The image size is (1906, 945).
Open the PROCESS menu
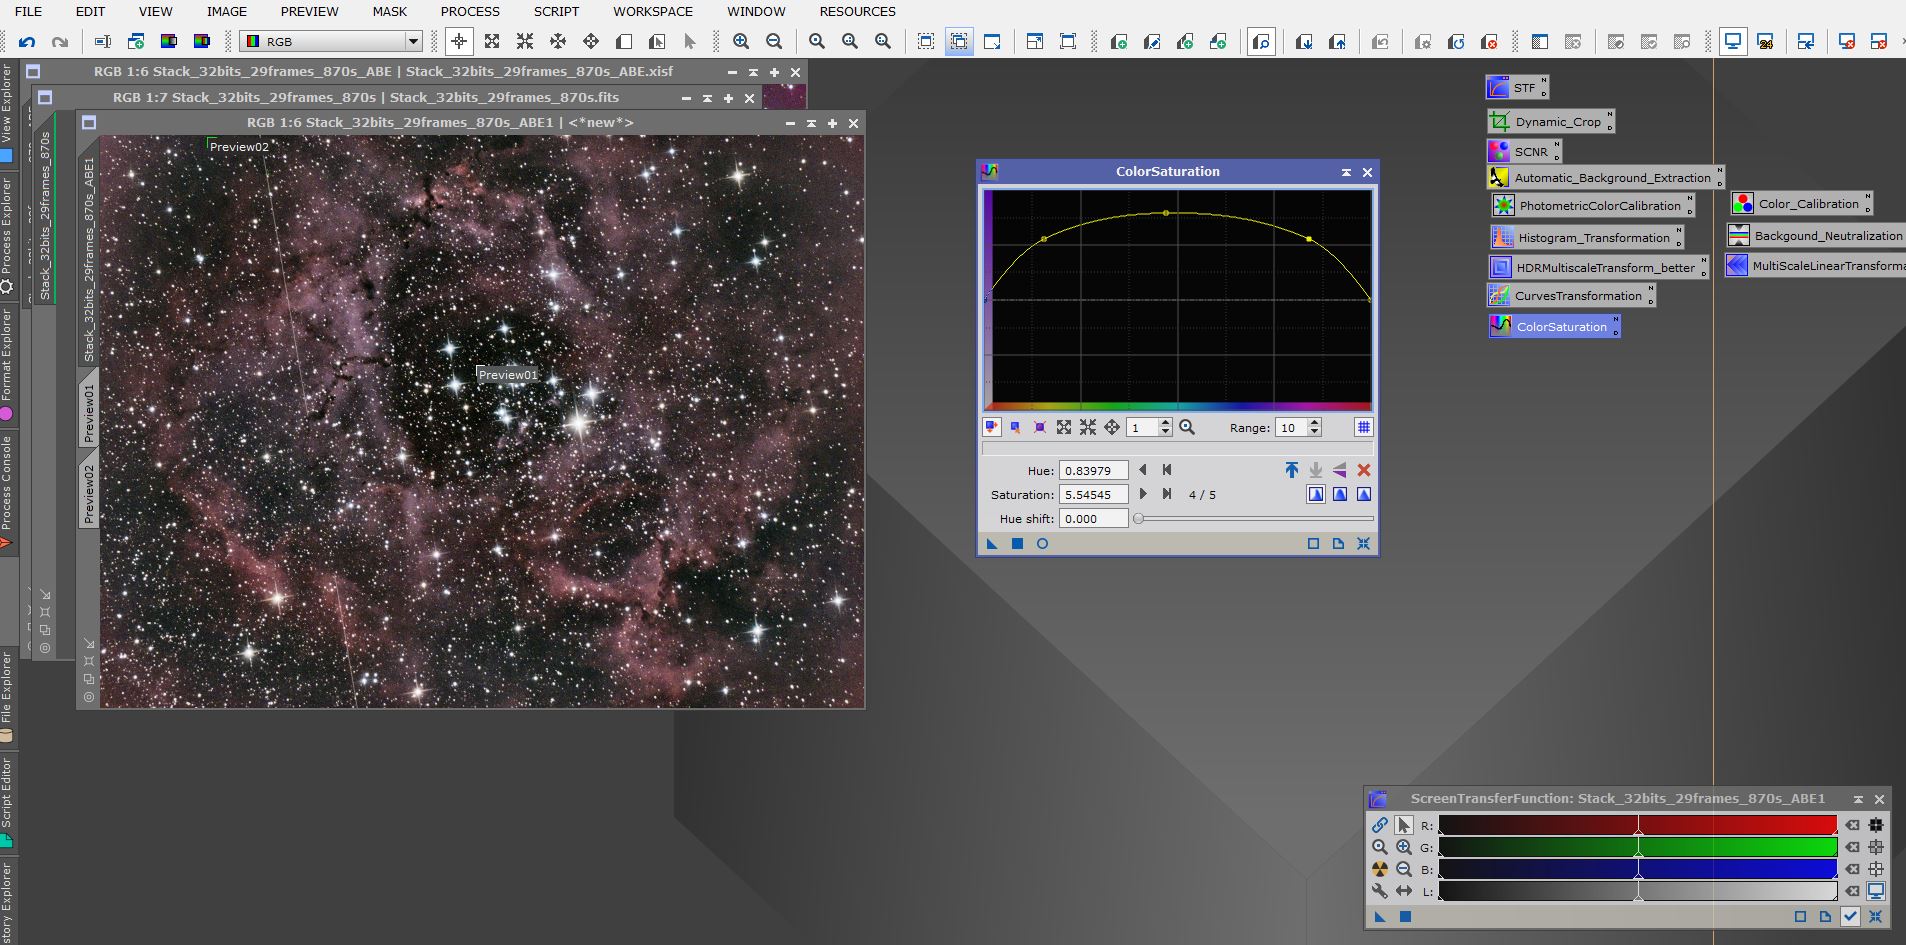(x=470, y=11)
